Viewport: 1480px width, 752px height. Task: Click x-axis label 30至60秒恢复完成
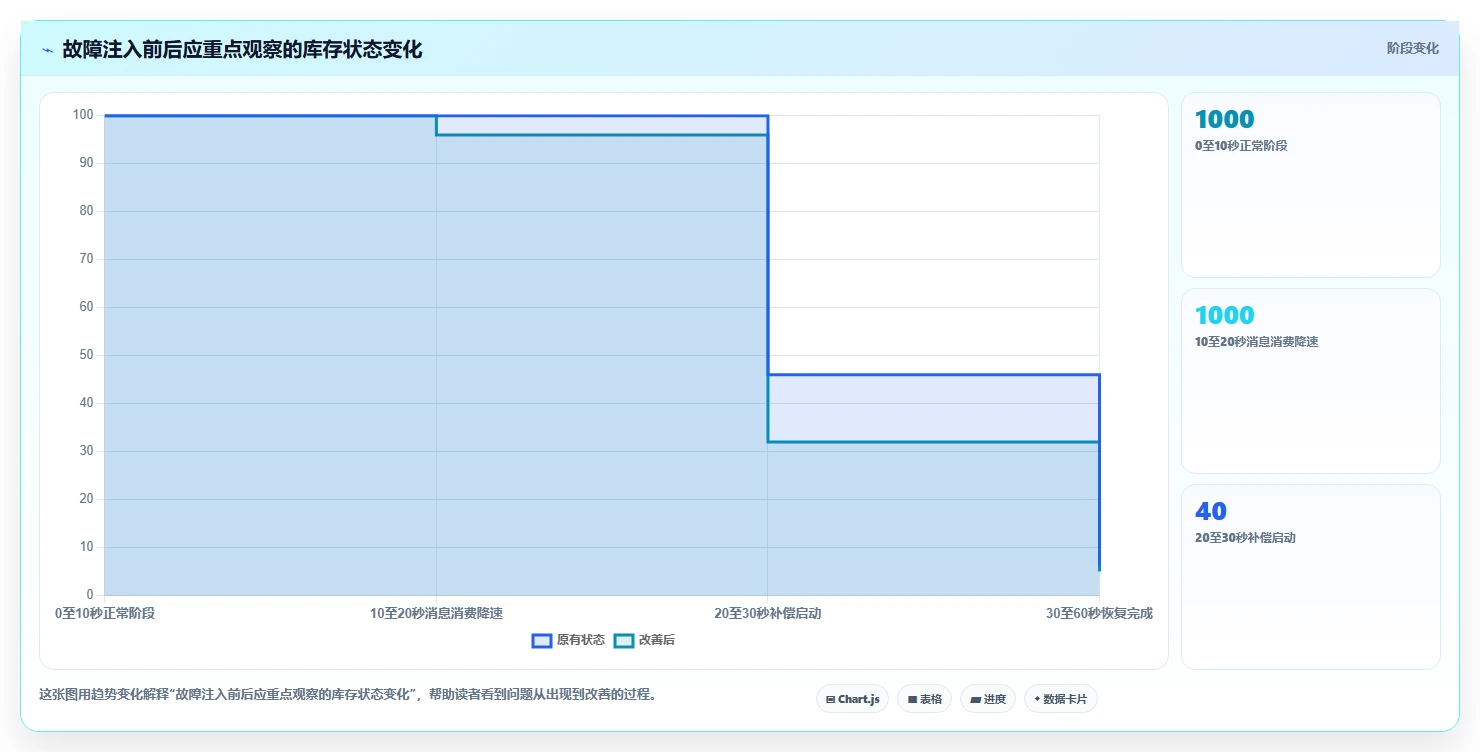click(x=1099, y=613)
